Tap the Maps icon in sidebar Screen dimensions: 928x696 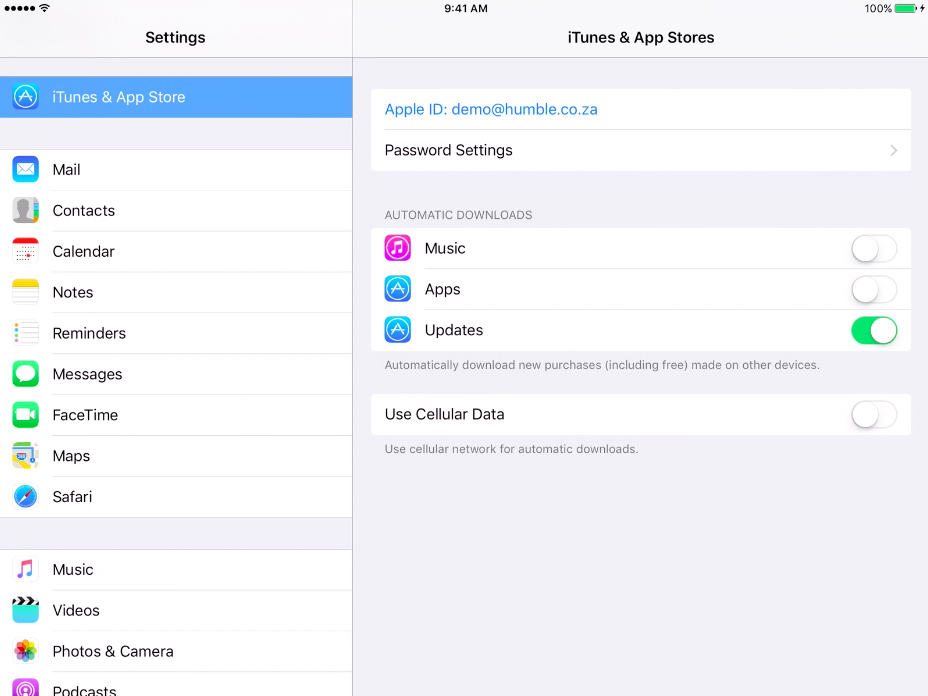pyautogui.click(x=25, y=455)
